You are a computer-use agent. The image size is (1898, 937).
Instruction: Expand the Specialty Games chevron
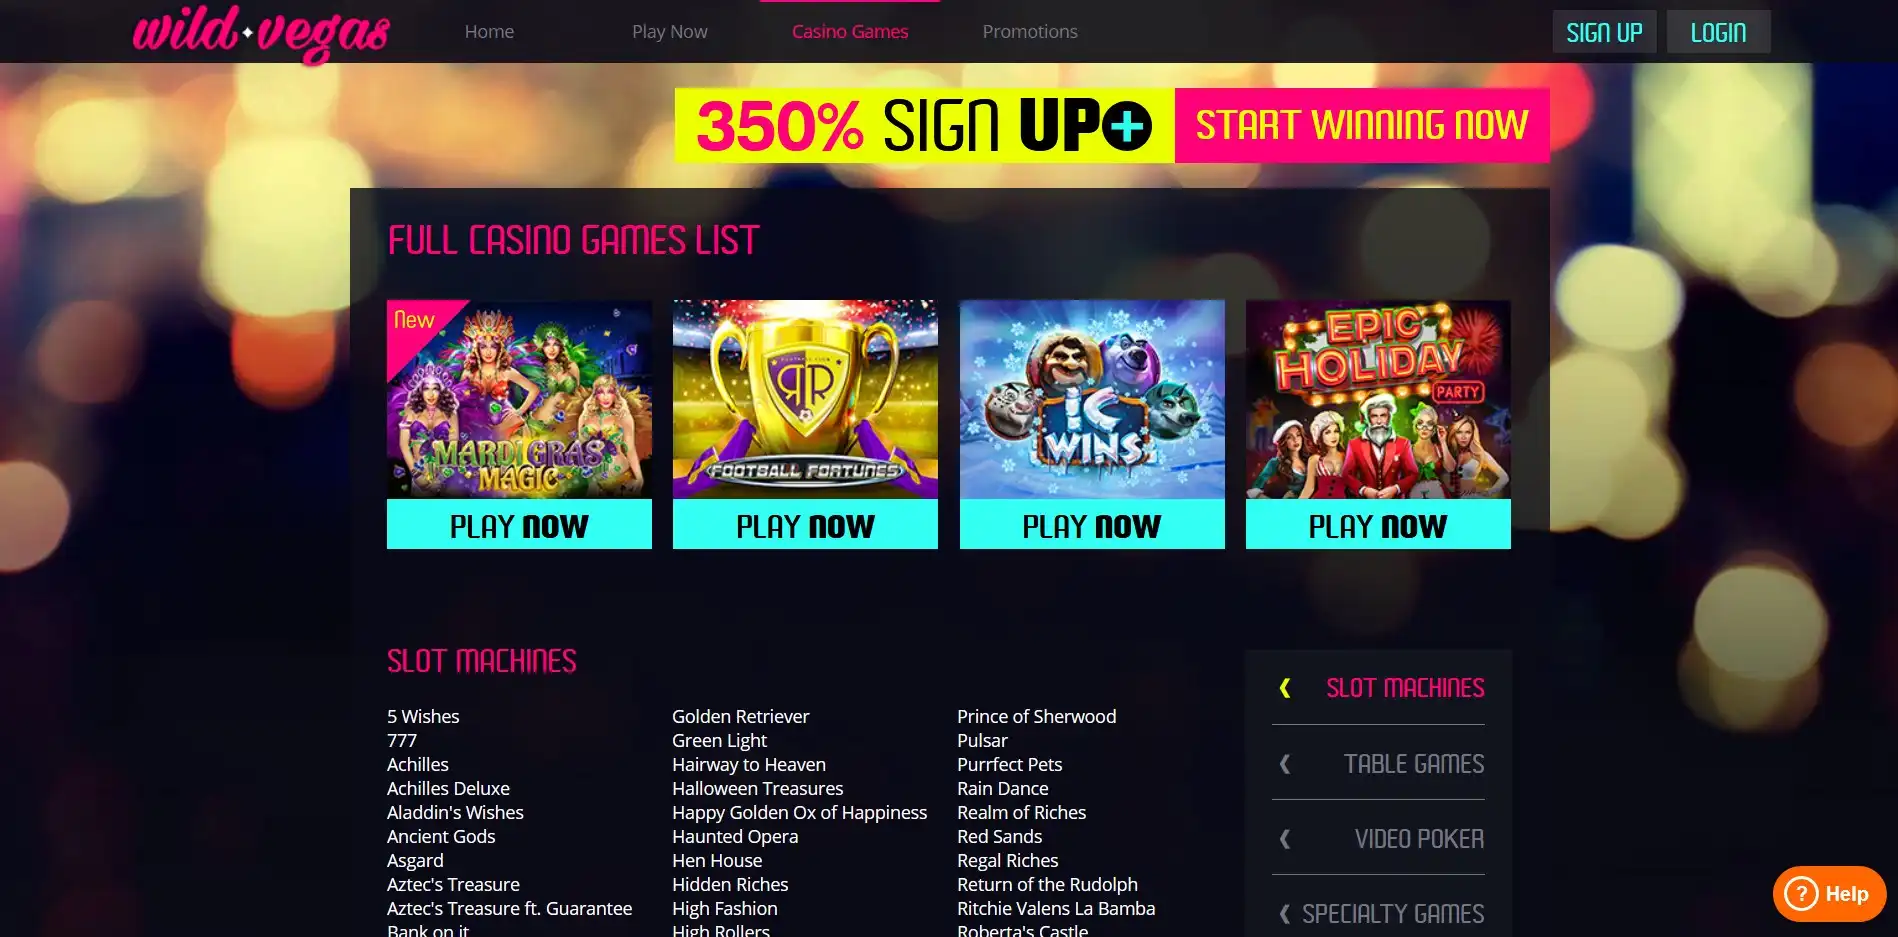pos(1285,914)
